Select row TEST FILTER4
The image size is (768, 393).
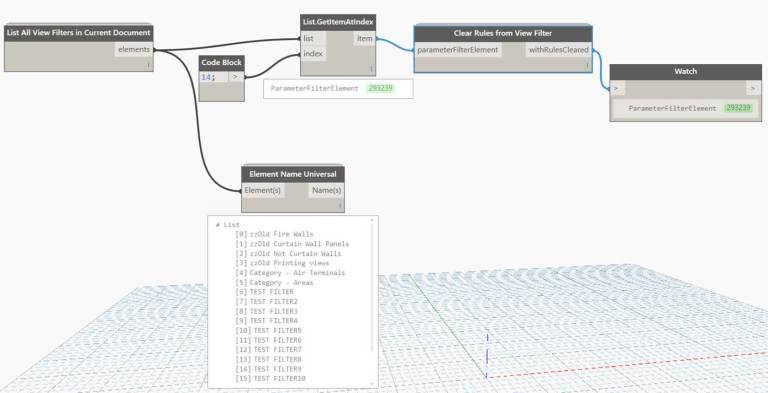[x=266, y=320]
